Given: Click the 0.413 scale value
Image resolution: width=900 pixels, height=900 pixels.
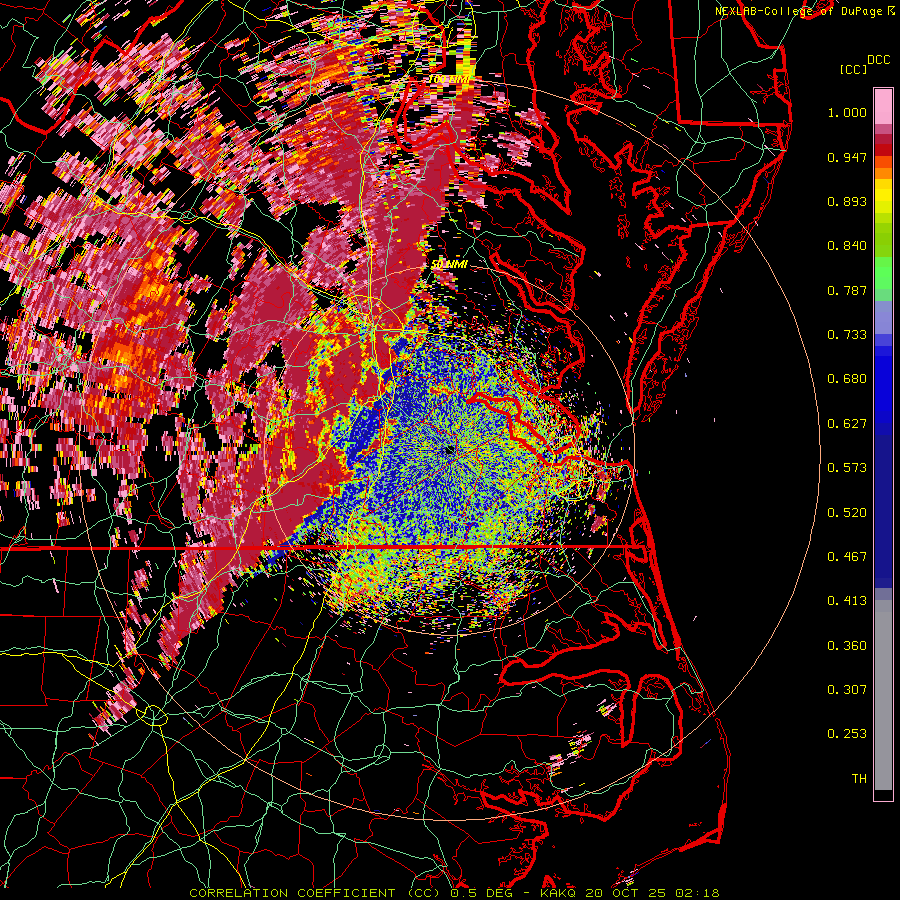Looking at the screenshot, I should 847,600.
